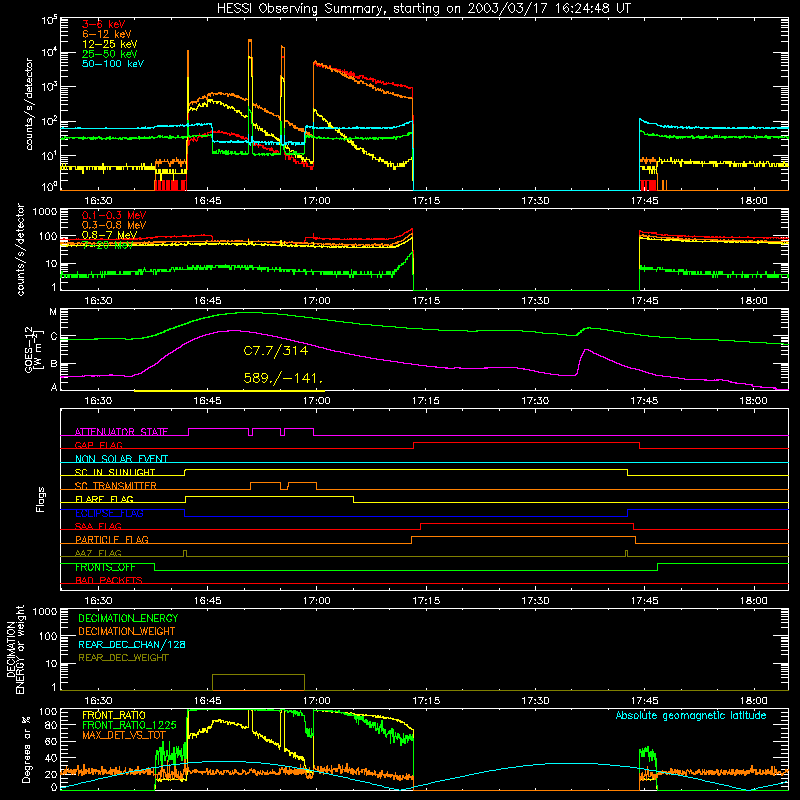The image size is (800, 800).
Task: Select the 3-6 keV legend label
Action: tap(104, 24)
